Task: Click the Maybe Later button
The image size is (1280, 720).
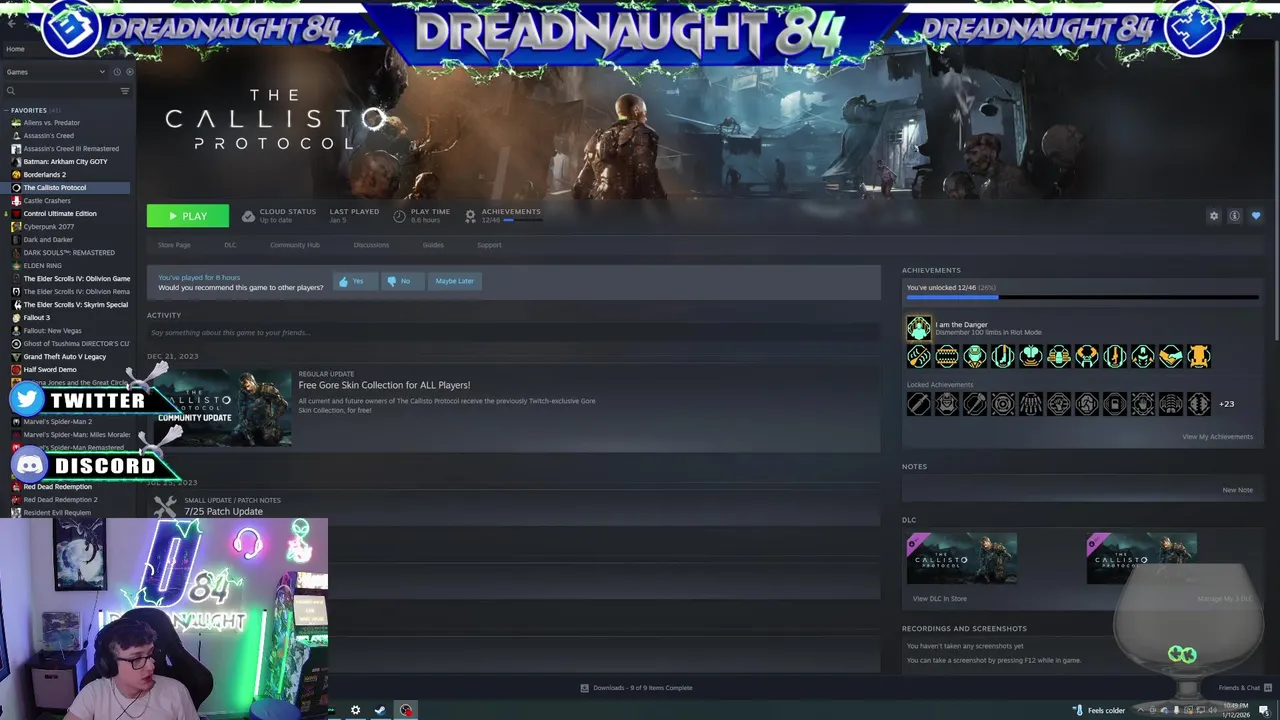Action: [x=454, y=281]
